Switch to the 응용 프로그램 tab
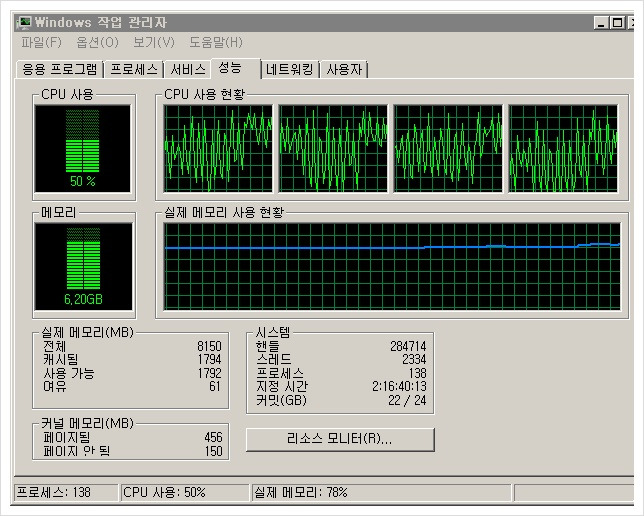Viewport: 644px width, 516px height. tap(60, 69)
